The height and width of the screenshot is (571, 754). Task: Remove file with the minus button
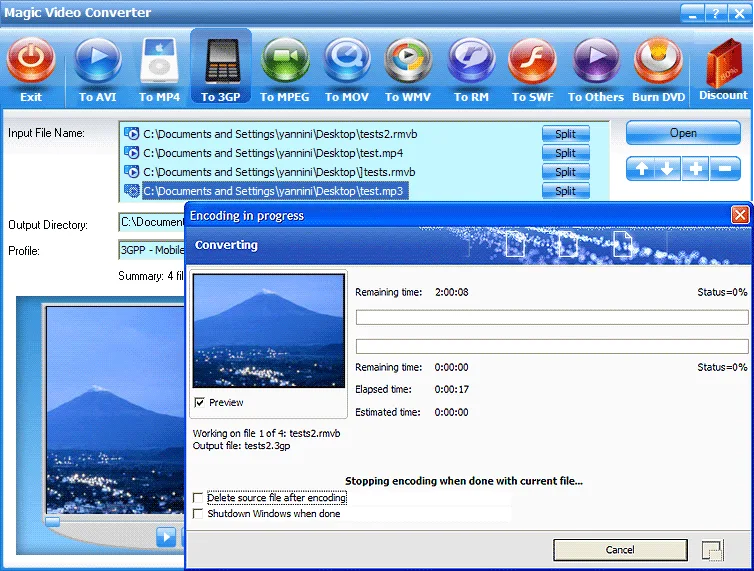[x=725, y=169]
